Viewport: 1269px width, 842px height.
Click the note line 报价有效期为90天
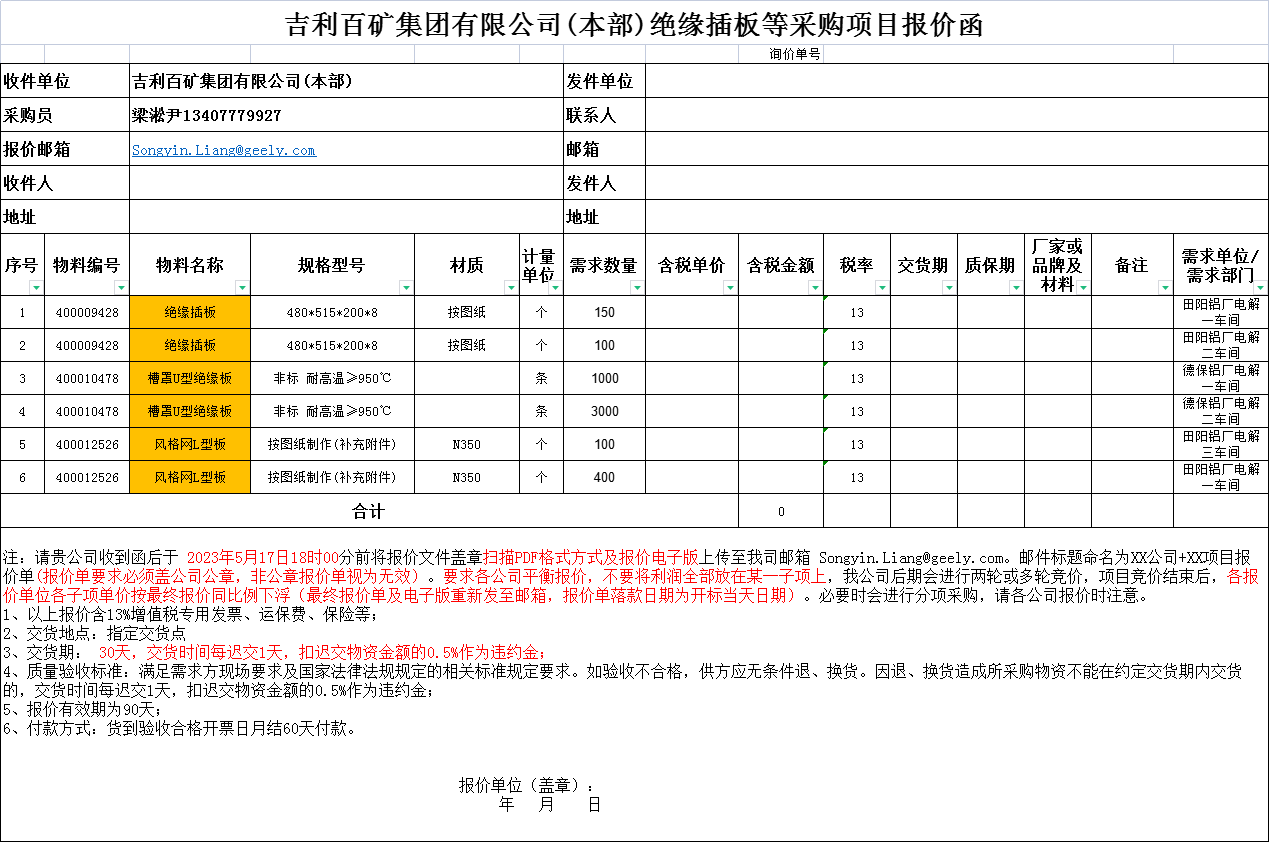pyautogui.click(x=82, y=709)
